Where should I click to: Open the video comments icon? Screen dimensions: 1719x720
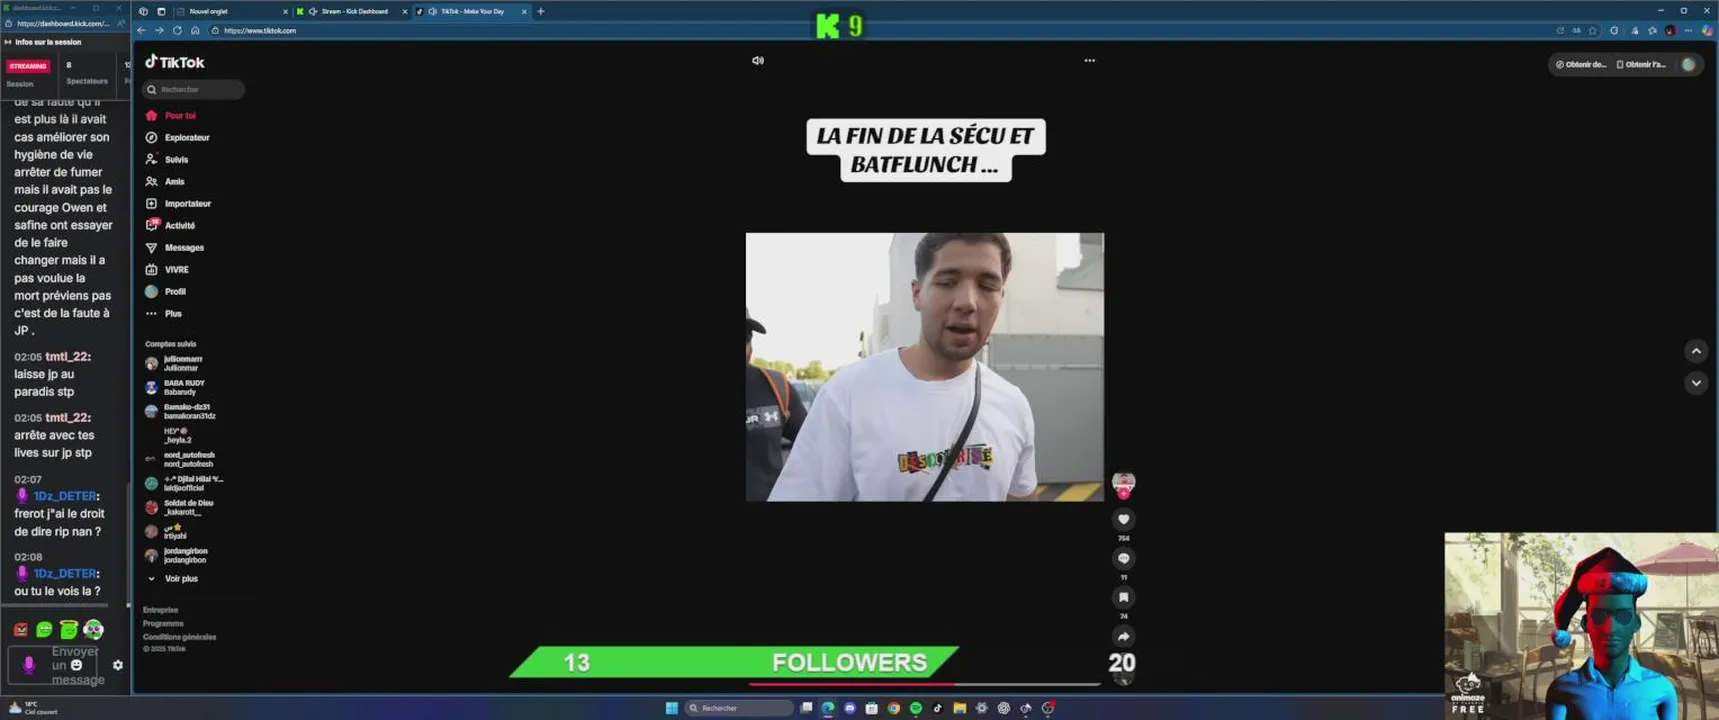tap(1124, 558)
